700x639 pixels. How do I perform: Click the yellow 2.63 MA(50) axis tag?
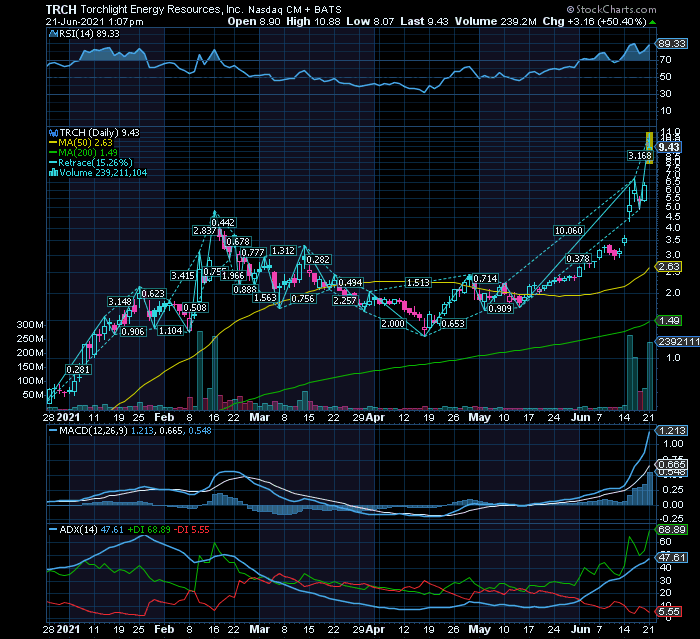668,267
